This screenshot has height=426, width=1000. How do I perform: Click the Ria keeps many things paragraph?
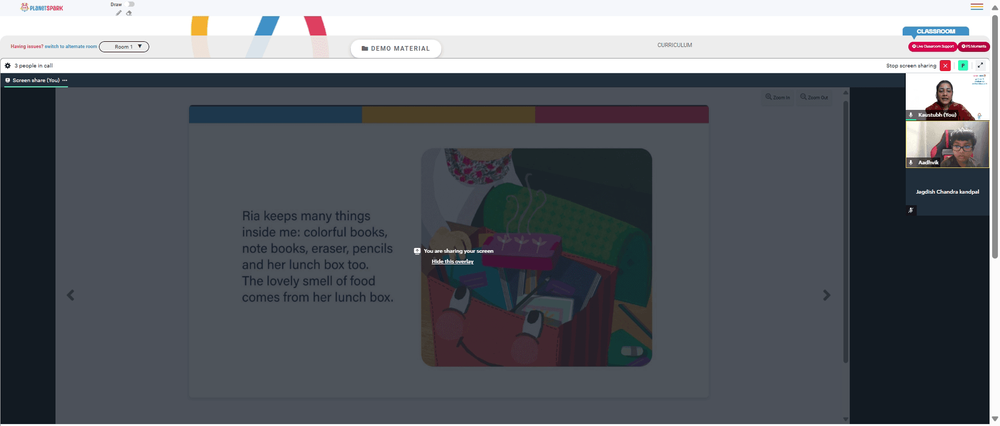click(x=318, y=256)
